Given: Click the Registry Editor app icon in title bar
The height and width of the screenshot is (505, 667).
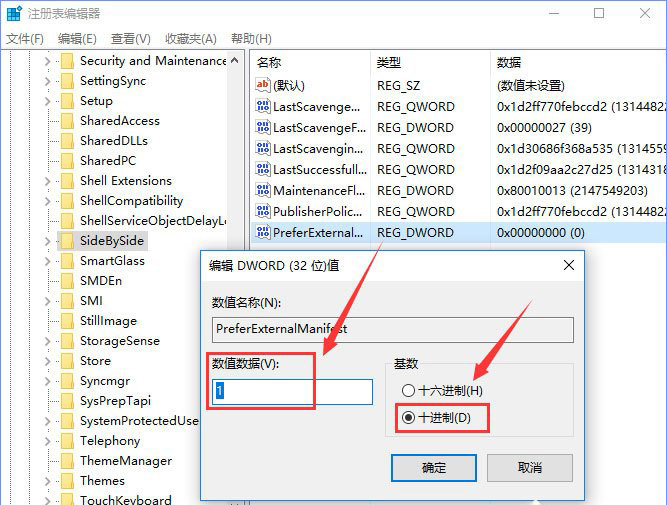Looking at the screenshot, I should click(13, 13).
